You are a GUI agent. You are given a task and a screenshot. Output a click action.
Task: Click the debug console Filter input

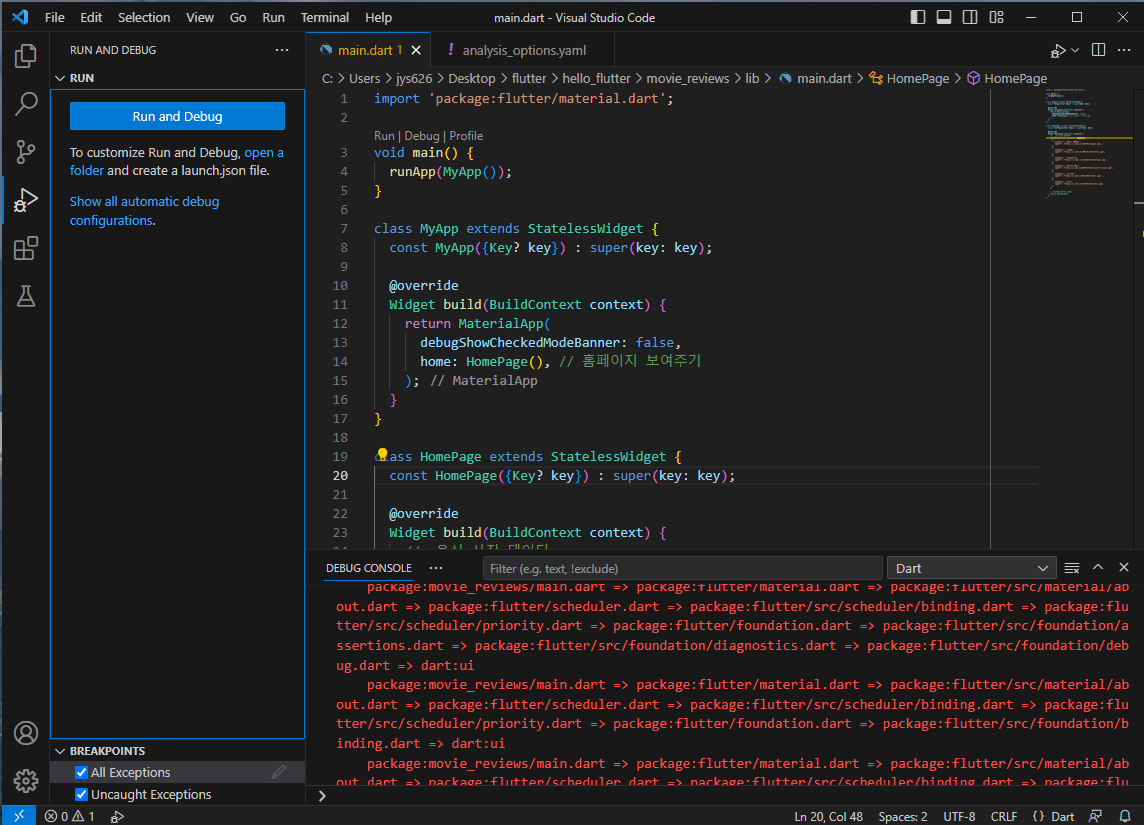click(x=682, y=568)
